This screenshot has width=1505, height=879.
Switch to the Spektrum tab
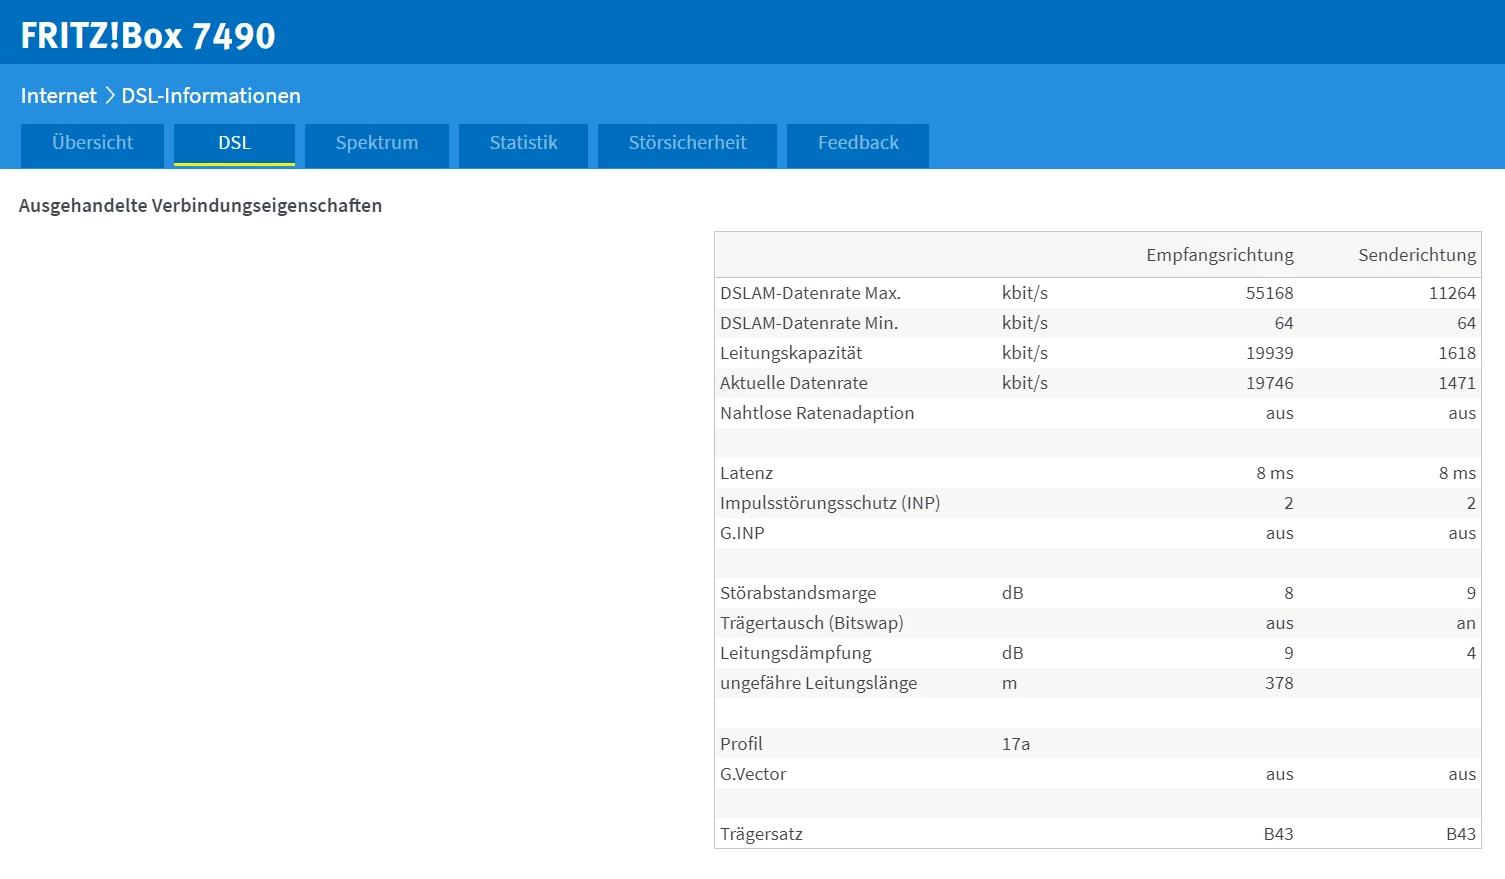tap(376, 143)
